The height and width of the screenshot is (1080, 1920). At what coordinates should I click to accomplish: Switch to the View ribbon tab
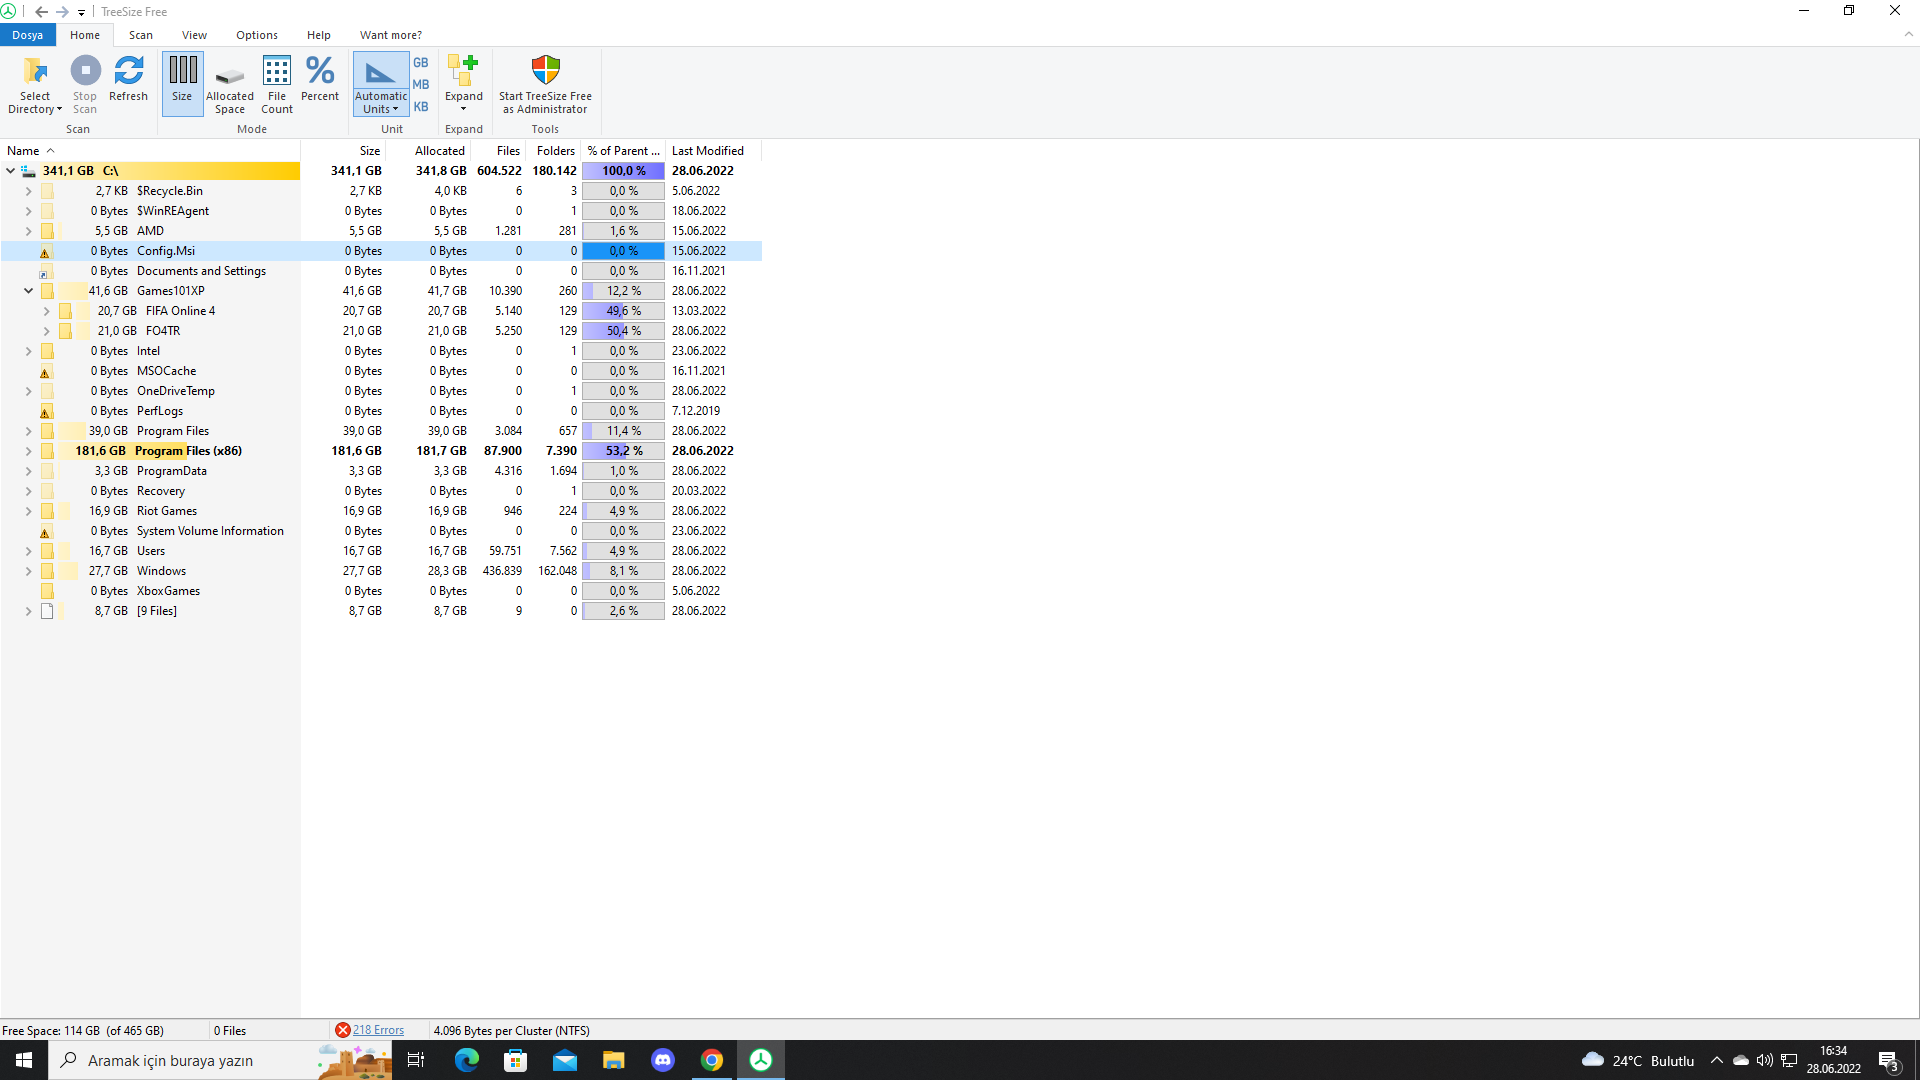pos(195,35)
